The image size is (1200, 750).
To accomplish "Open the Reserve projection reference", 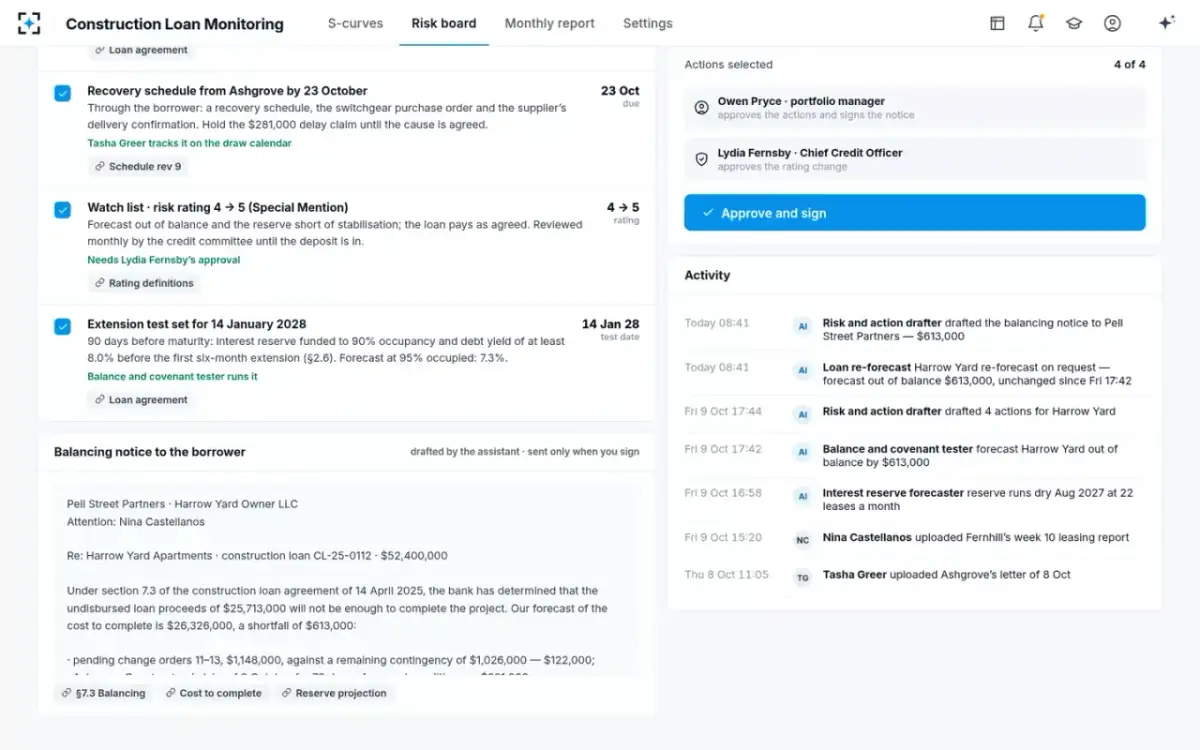I will pyautogui.click(x=333, y=693).
